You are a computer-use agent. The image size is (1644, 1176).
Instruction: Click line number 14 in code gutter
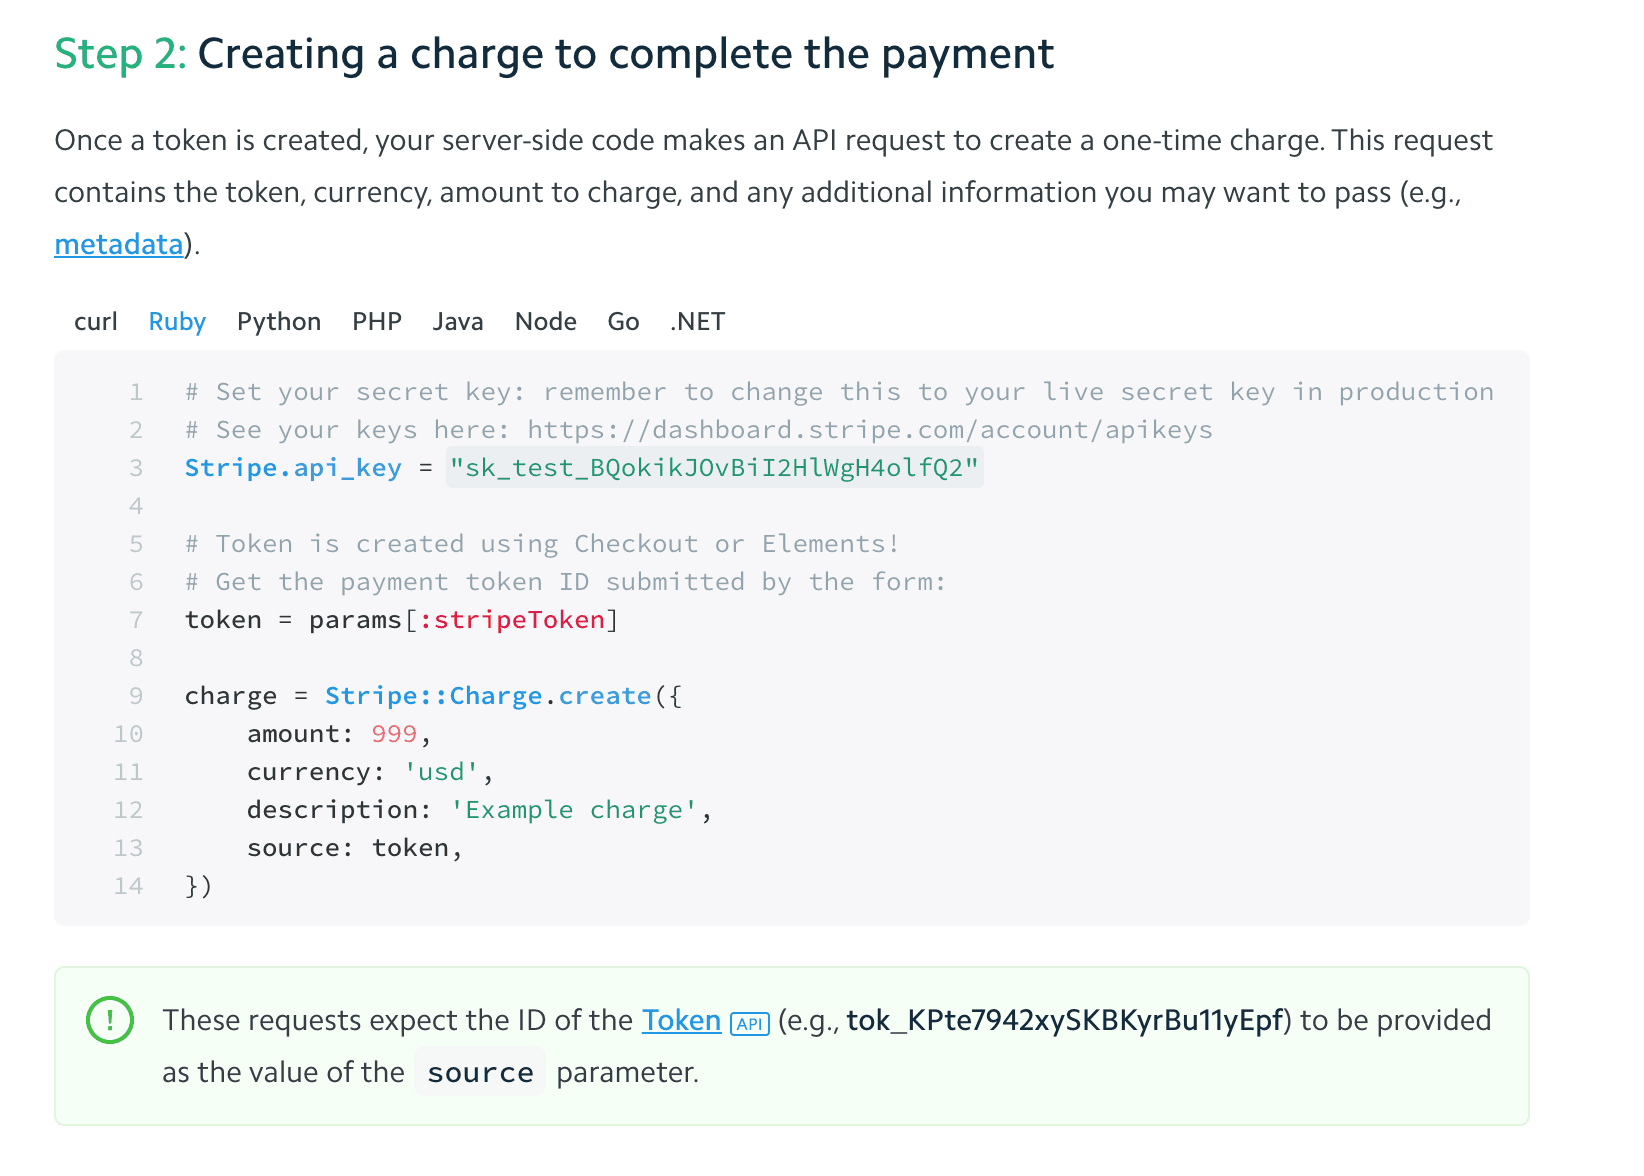pos(128,886)
